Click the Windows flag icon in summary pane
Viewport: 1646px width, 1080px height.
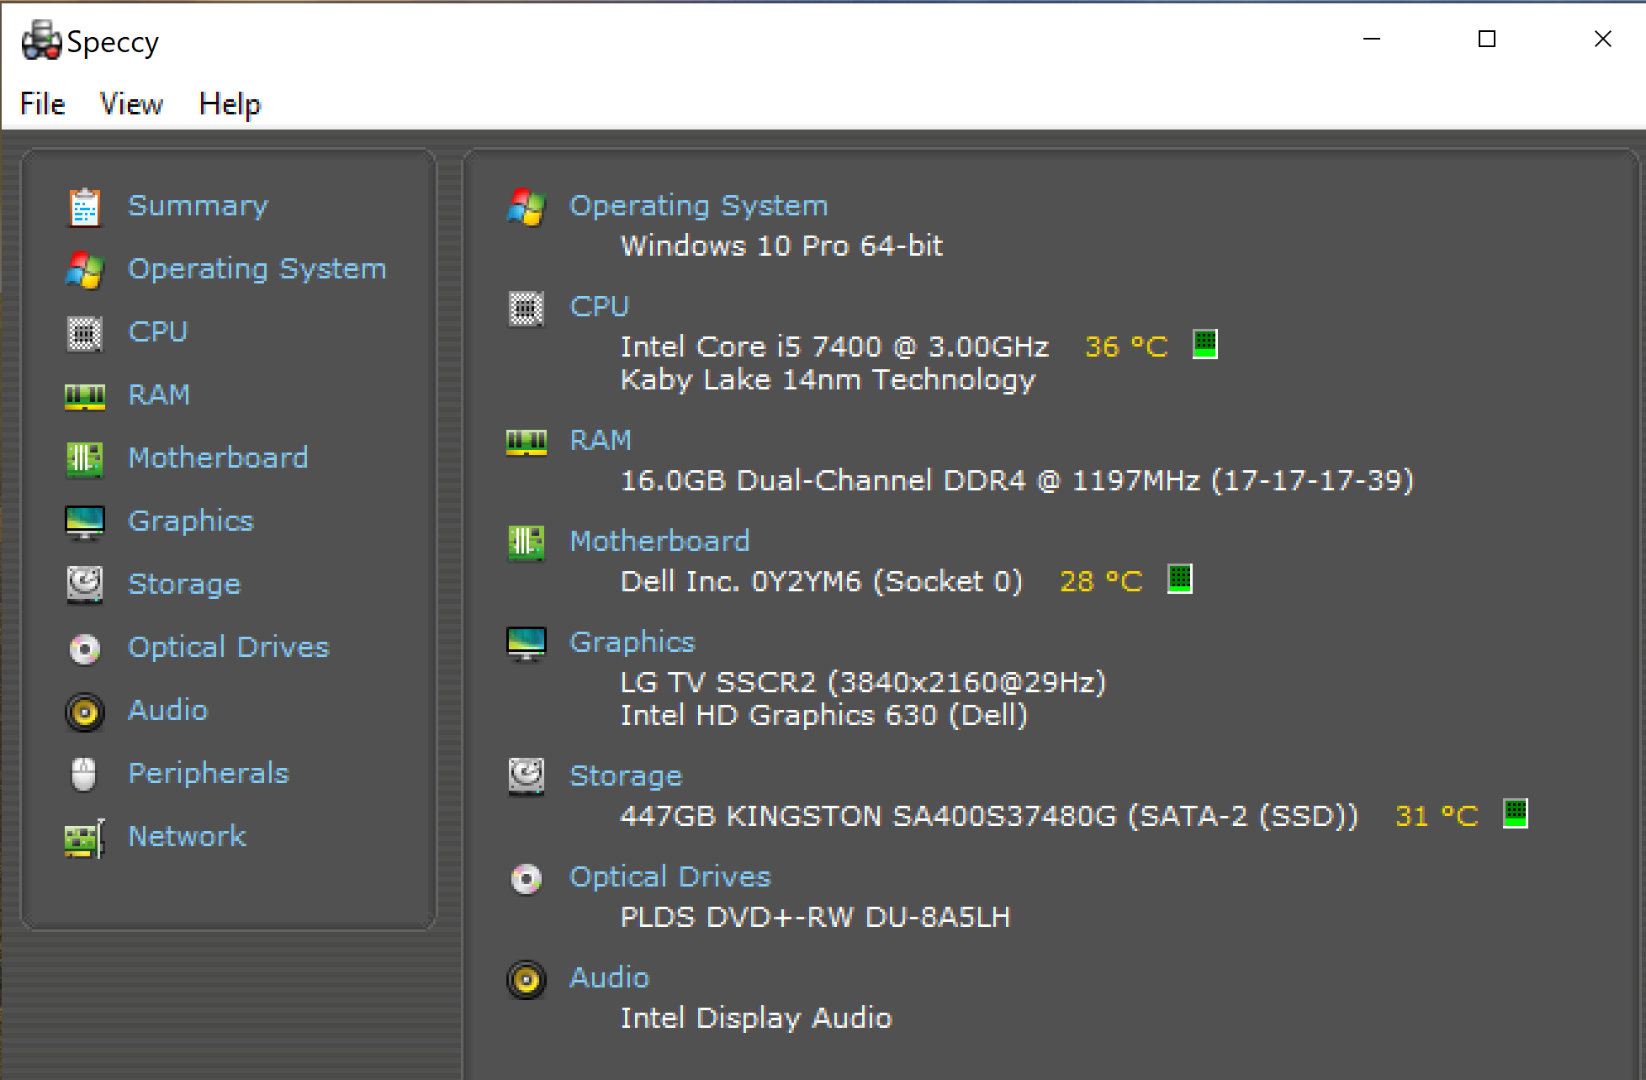526,207
